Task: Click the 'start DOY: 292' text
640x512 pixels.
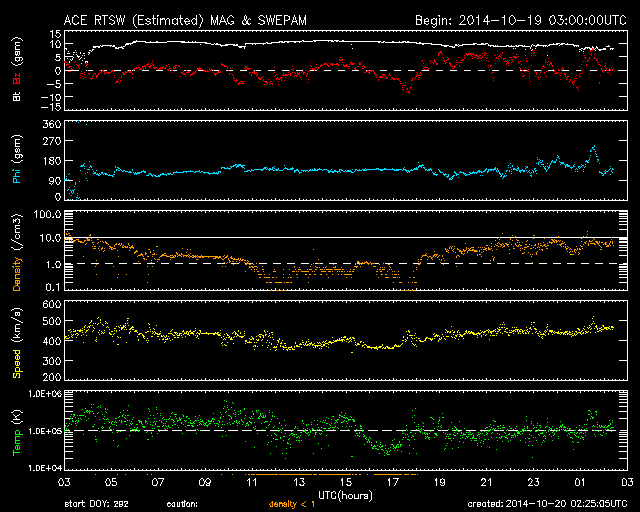Action: [x=96, y=504]
